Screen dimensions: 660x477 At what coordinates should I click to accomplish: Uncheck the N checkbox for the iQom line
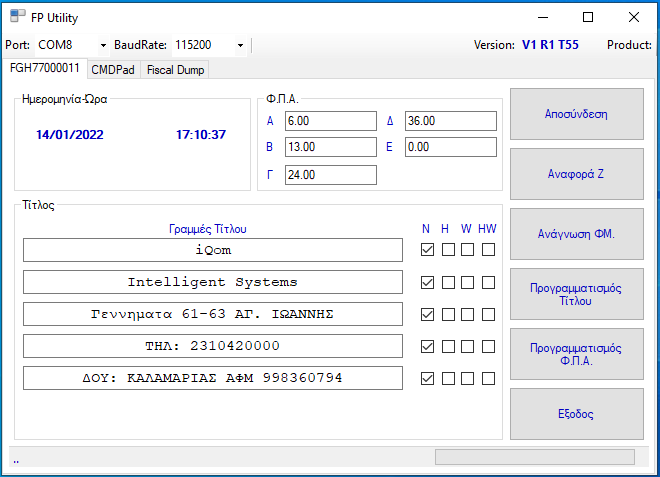pyautogui.click(x=427, y=250)
